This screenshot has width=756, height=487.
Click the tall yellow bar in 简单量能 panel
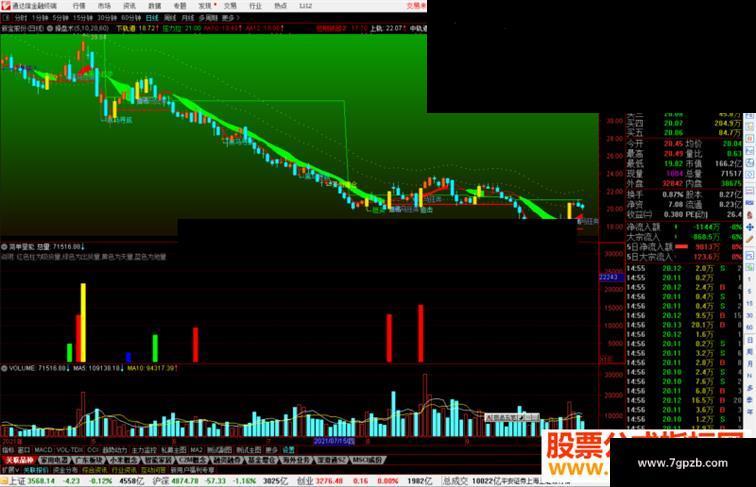(x=83, y=323)
